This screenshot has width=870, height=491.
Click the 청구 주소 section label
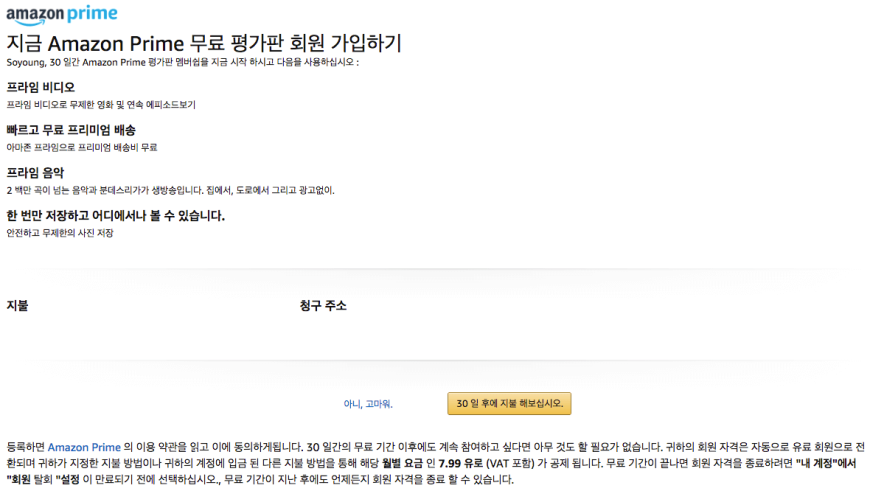[323, 305]
